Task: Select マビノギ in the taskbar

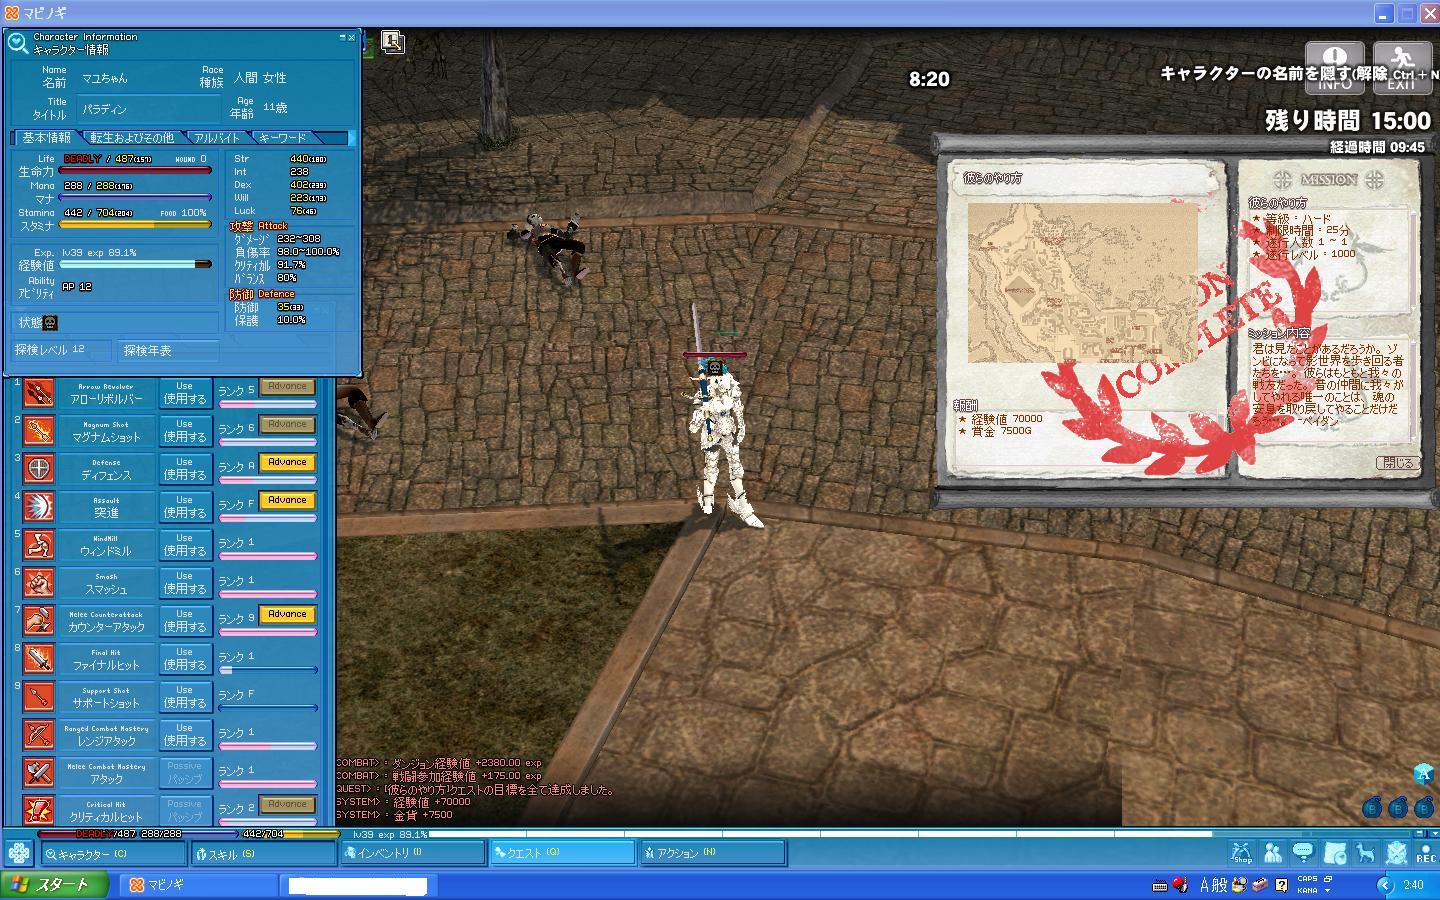Action: click(x=198, y=885)
